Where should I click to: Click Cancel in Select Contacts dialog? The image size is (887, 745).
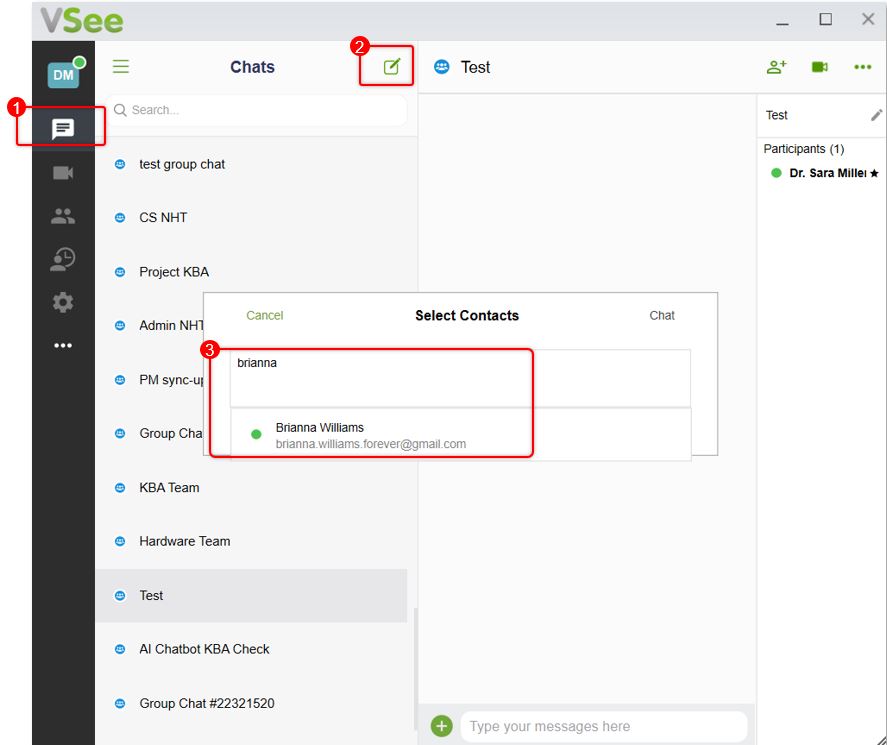265,316
